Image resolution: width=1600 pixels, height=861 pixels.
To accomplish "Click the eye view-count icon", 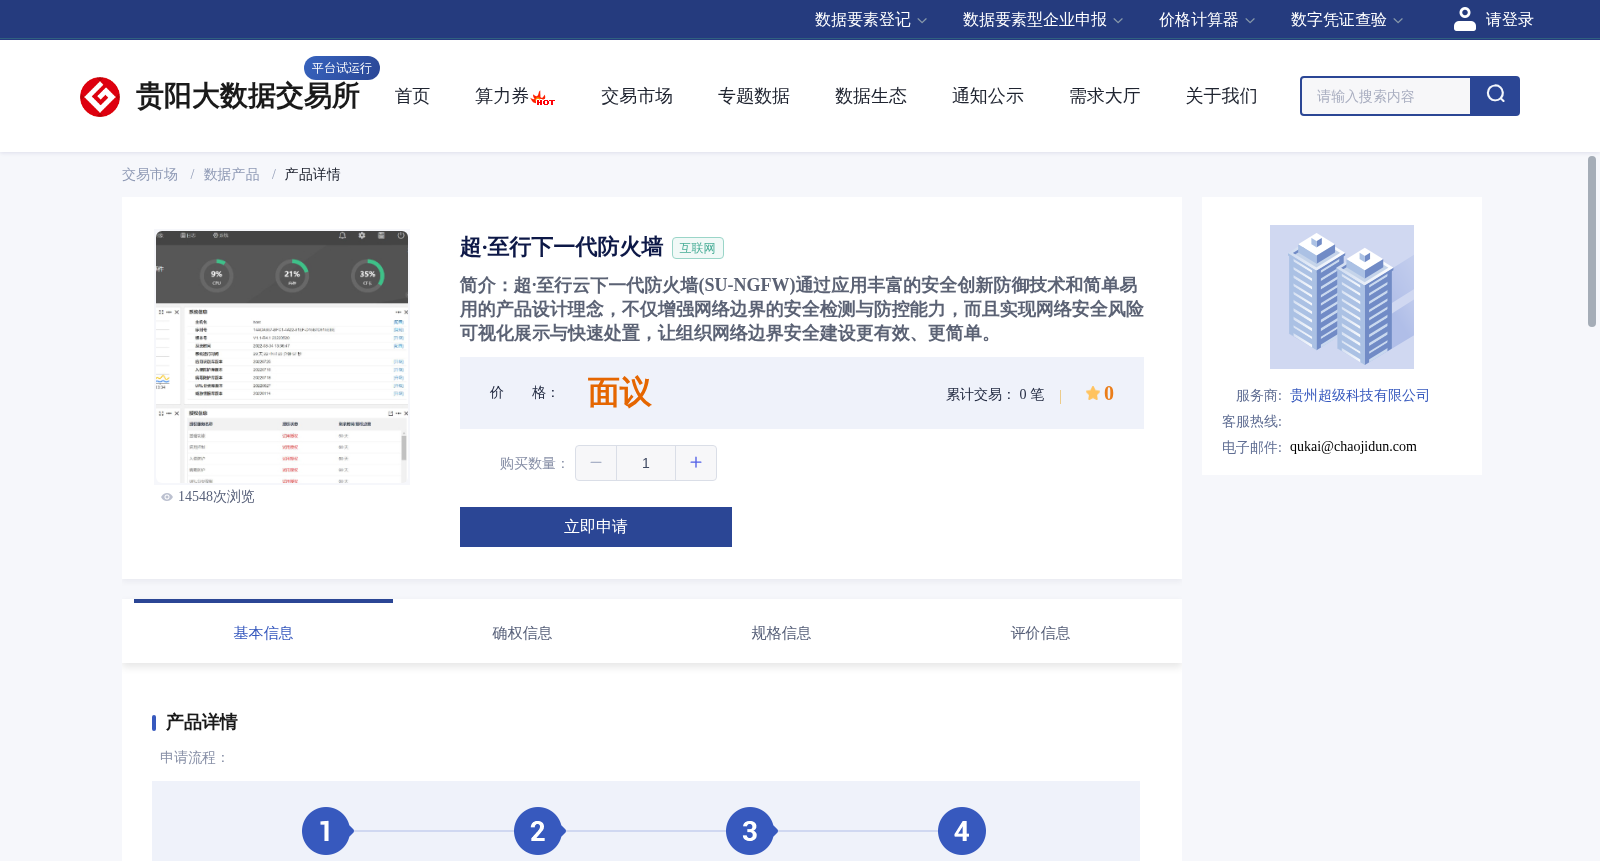I will [x=167, y=497].
